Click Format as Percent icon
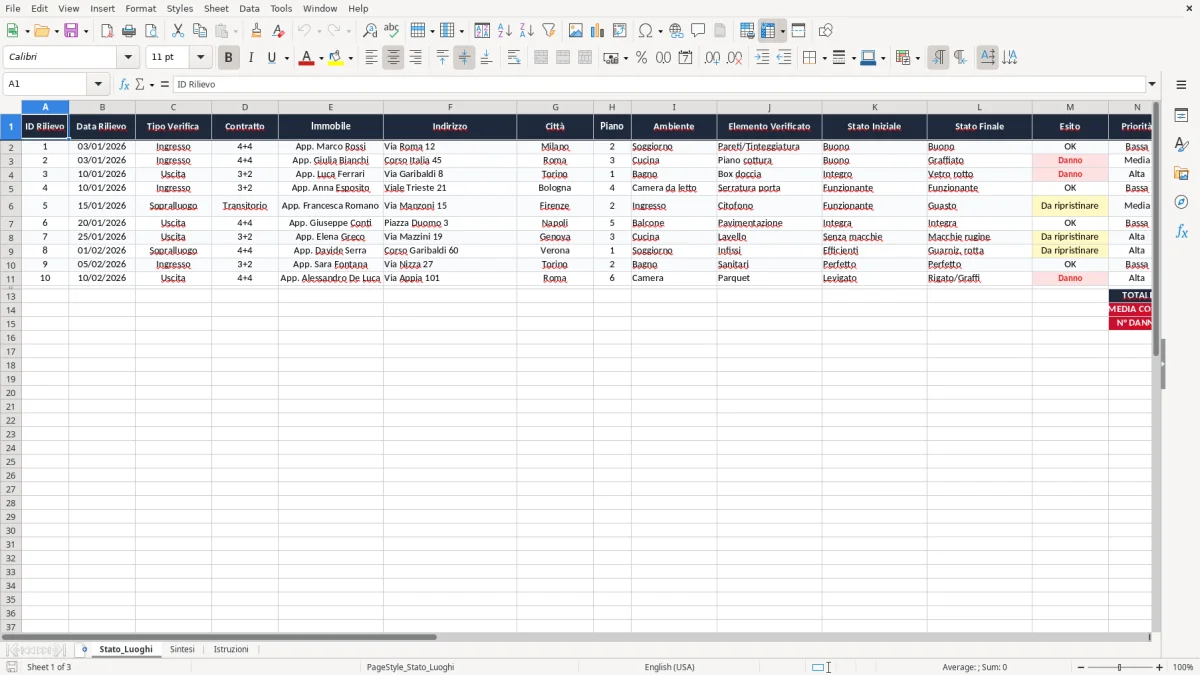Screen dimensions: 1200x675 coord(642,58)
